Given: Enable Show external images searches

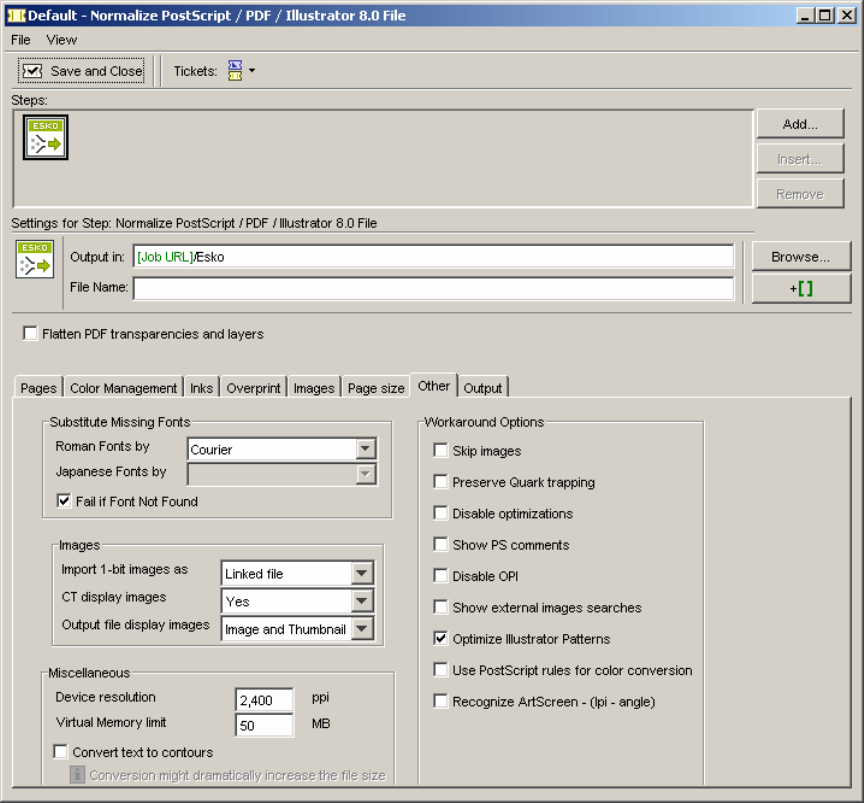Looking at the screenshot, I should coord(440,607).
